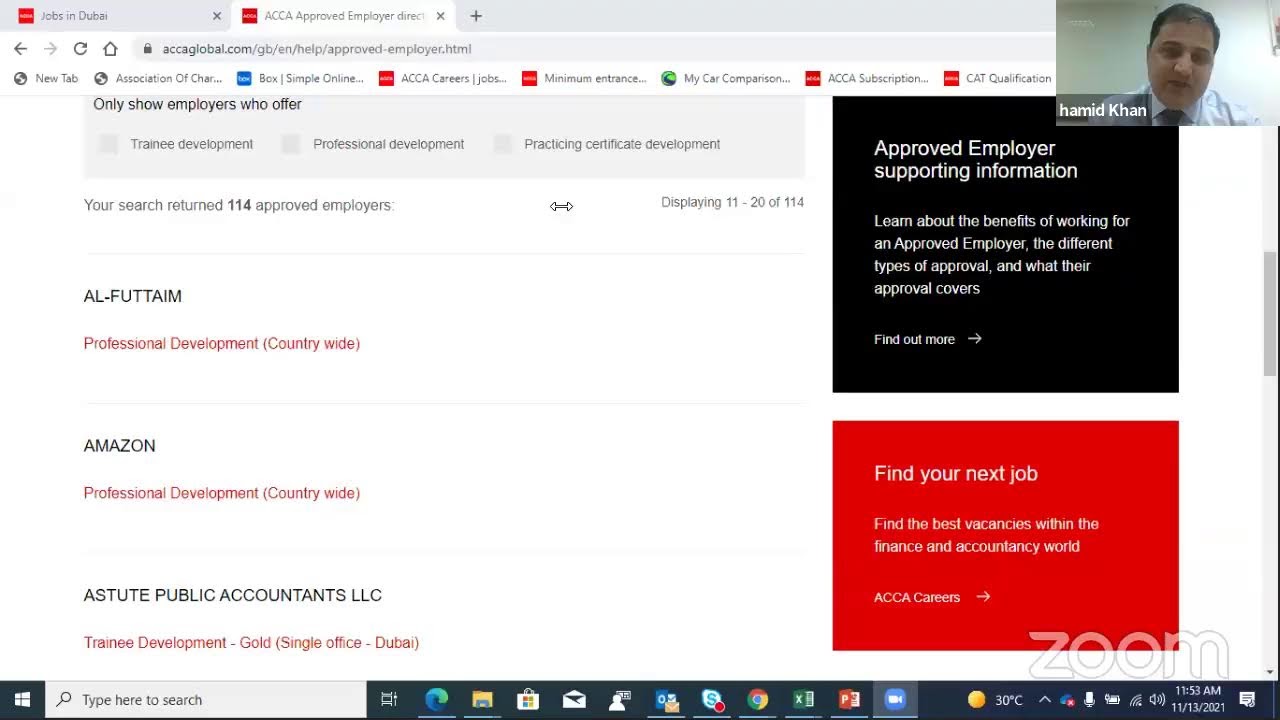Open notification center icon
This screenshot has height=720, width=1280.
tap(1247, 699)
